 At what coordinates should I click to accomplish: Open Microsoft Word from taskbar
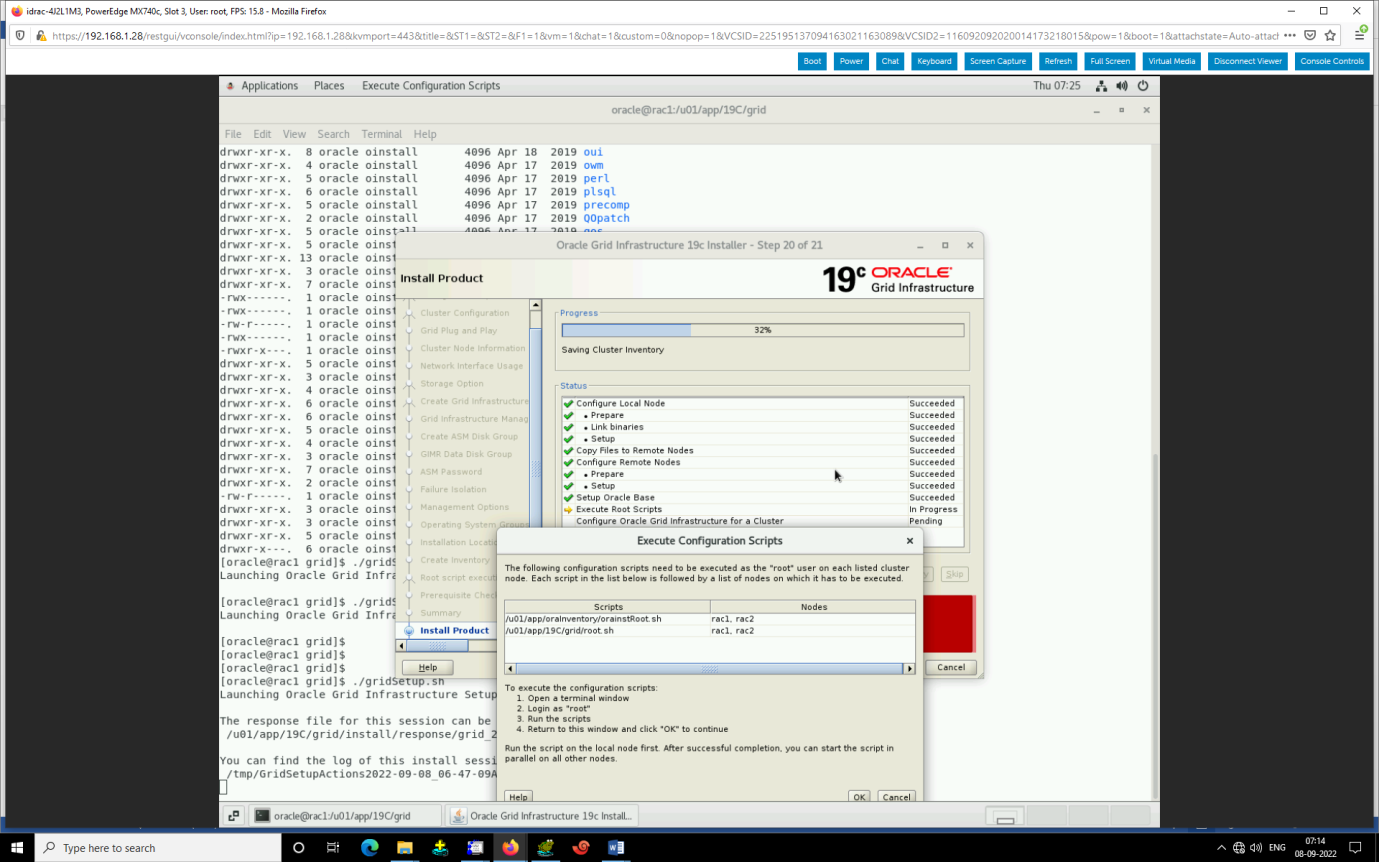tap(616, 848)
